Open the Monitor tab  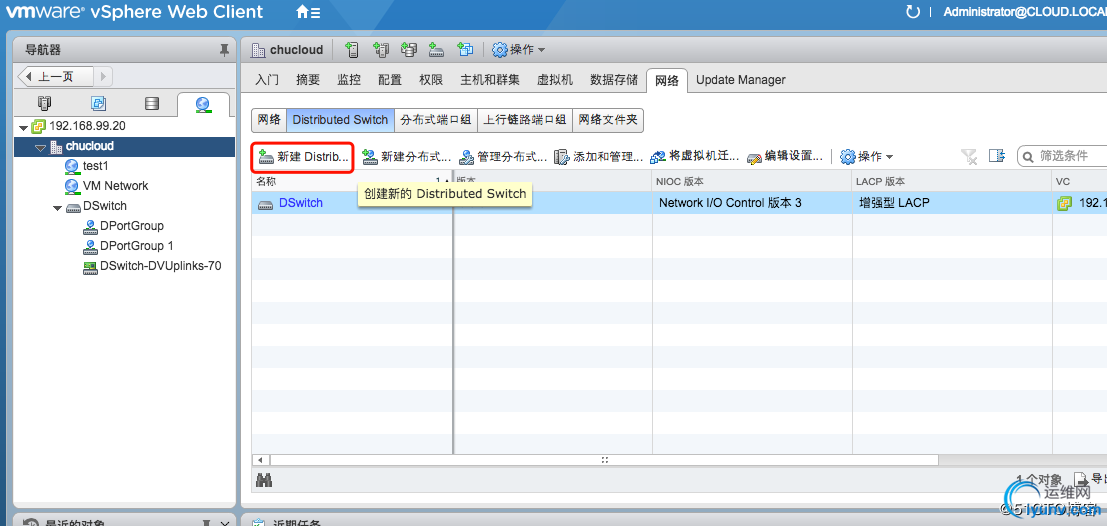coord(349,80)
